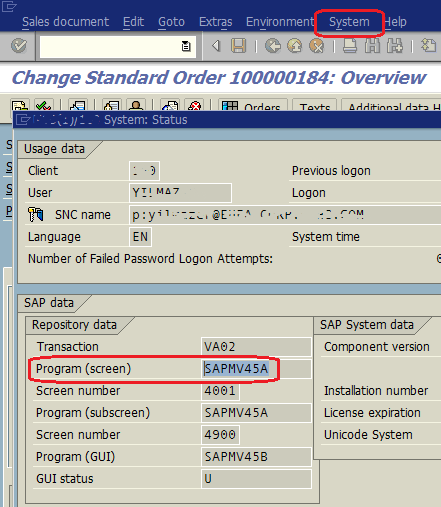Click the Logon label under Previous logon

[x=309, y=193]
